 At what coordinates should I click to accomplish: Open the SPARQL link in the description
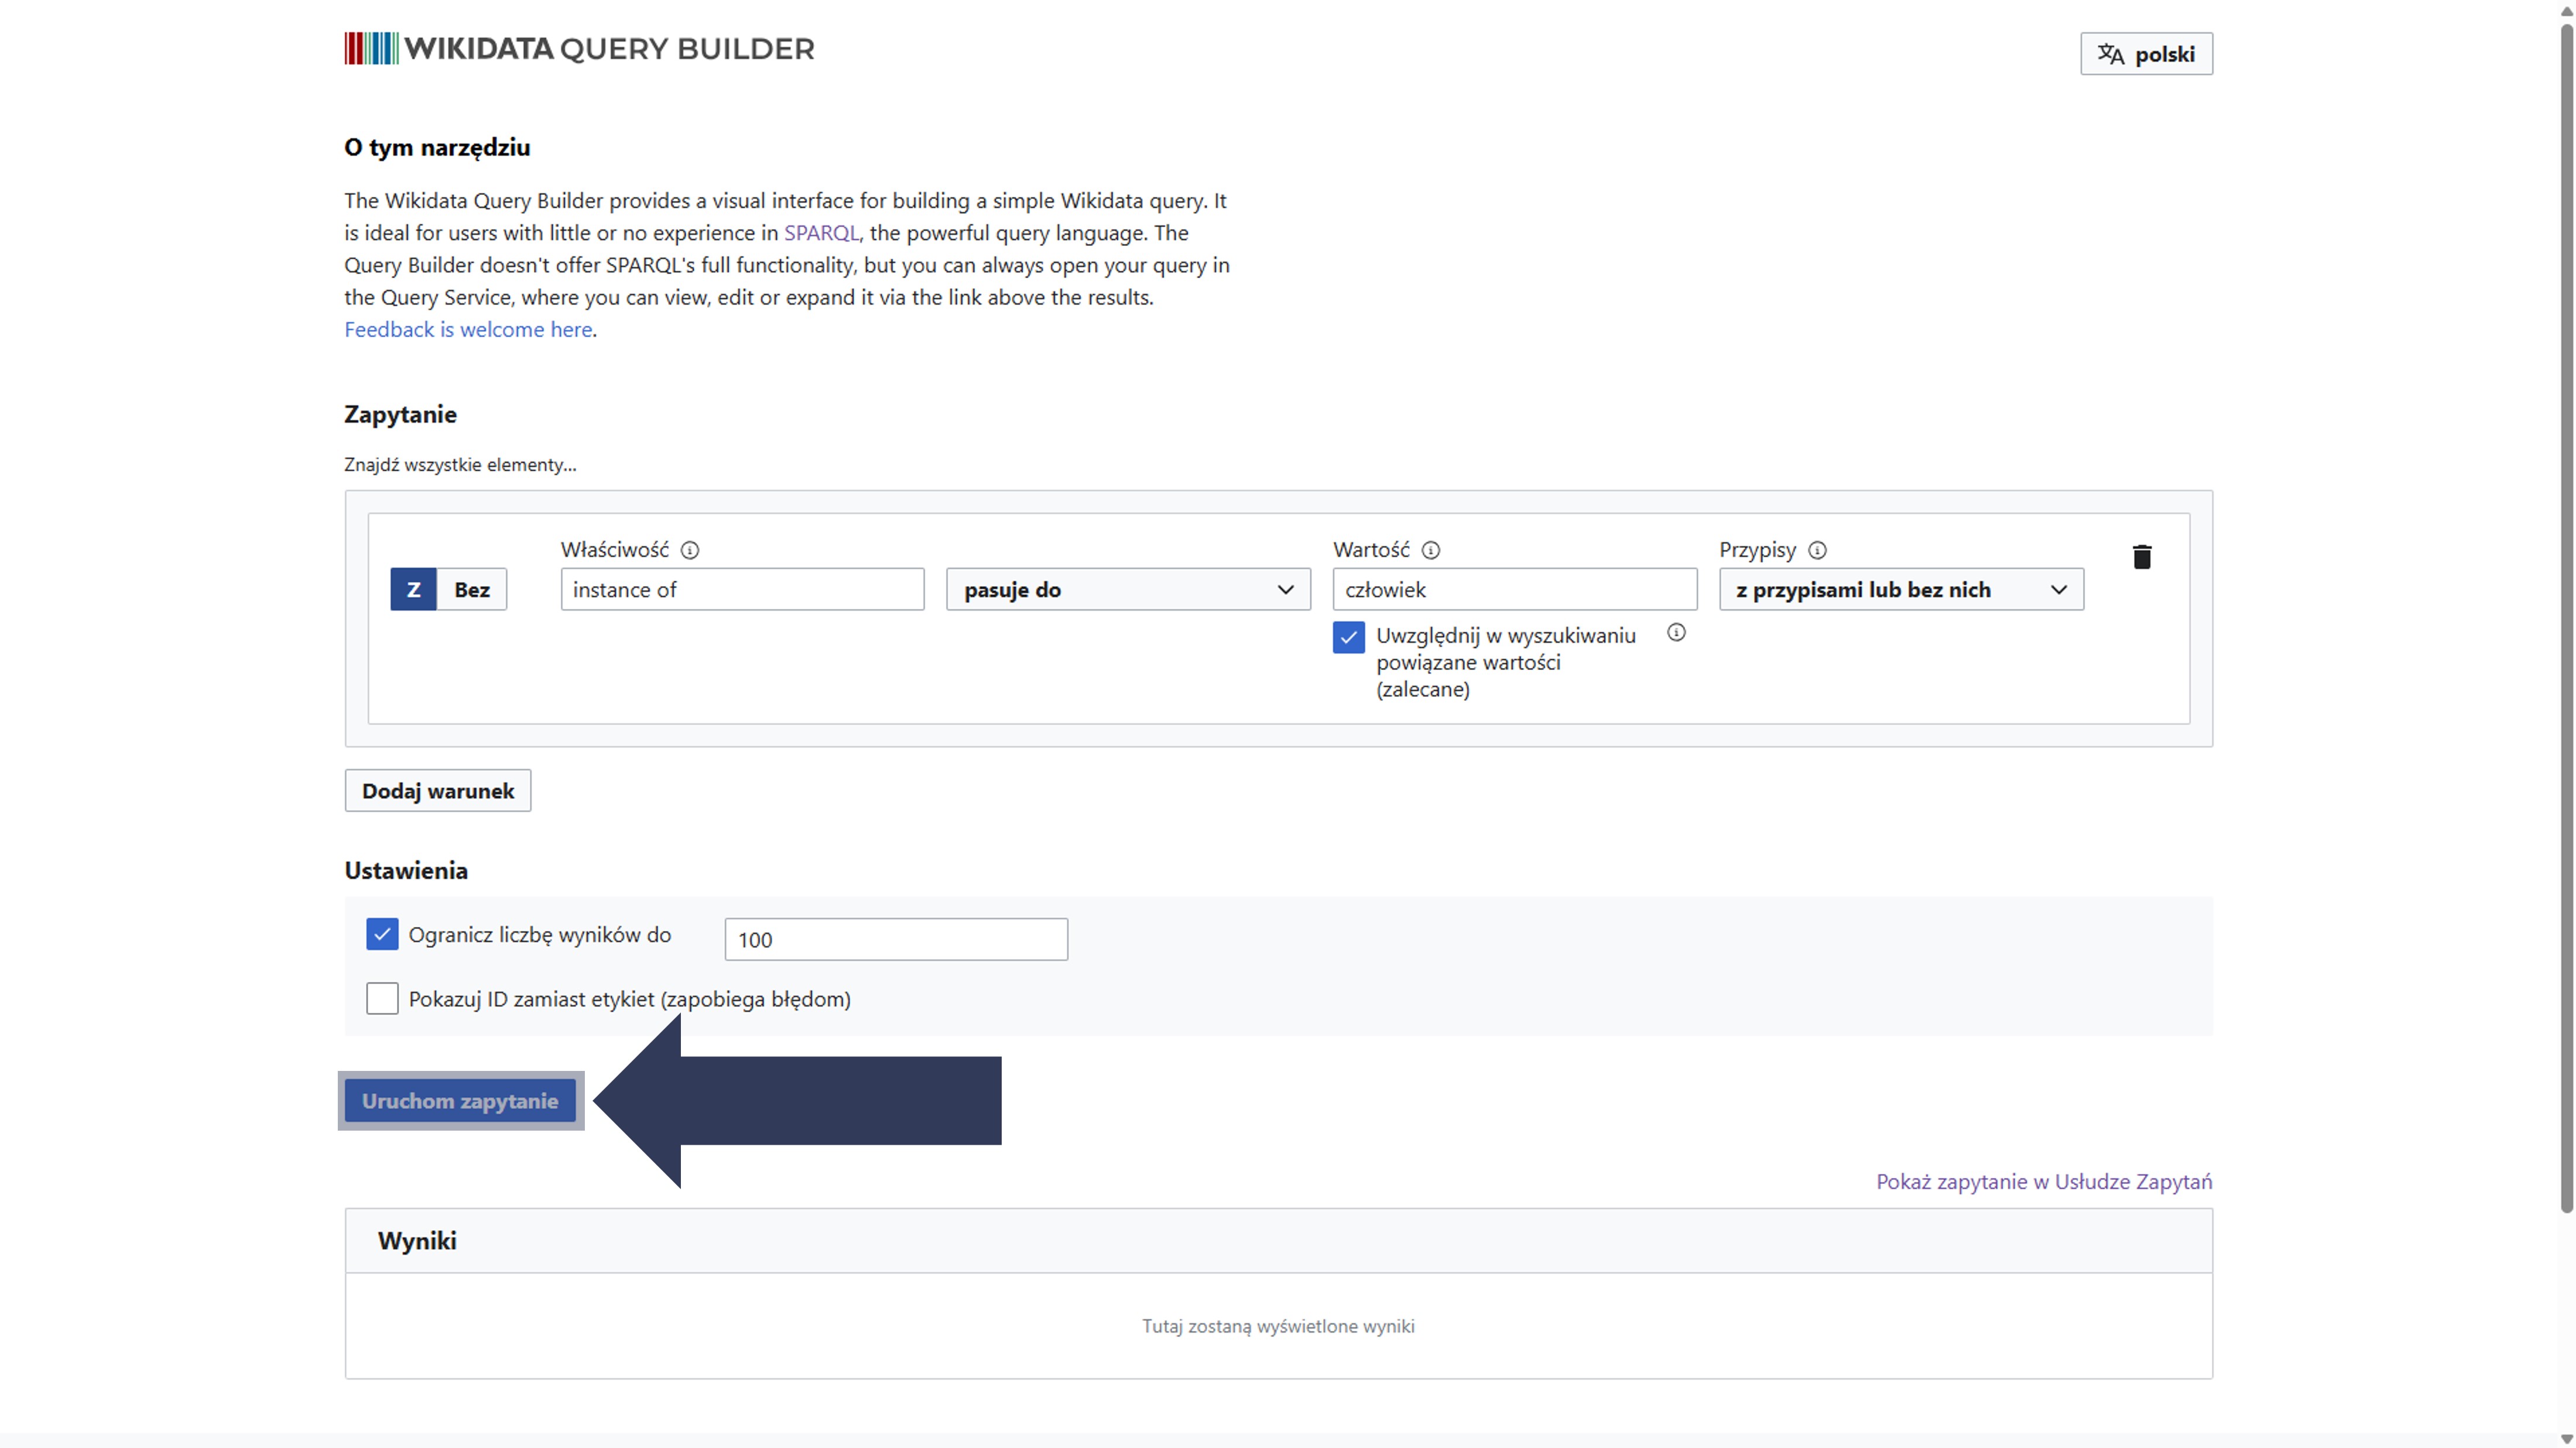pyautogui.click(x=820, y=233)
